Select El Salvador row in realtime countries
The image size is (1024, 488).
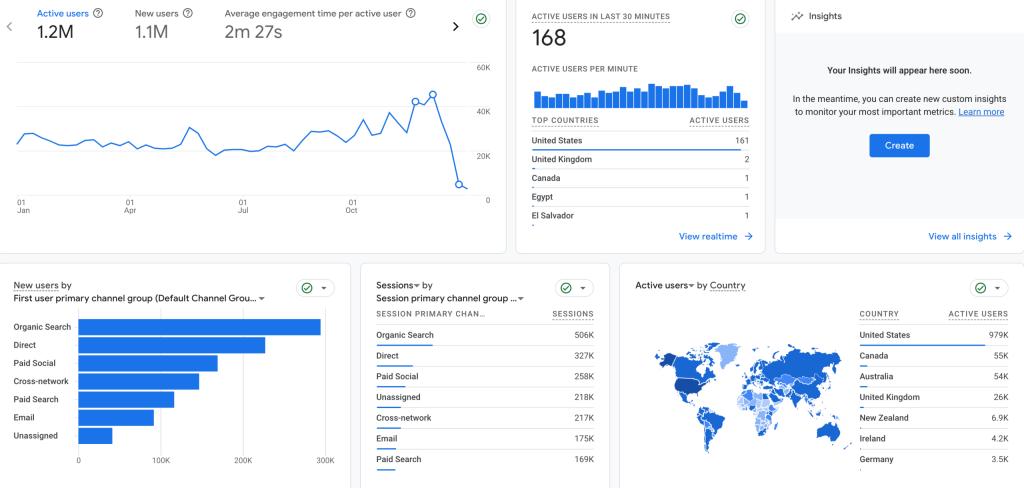641,216
